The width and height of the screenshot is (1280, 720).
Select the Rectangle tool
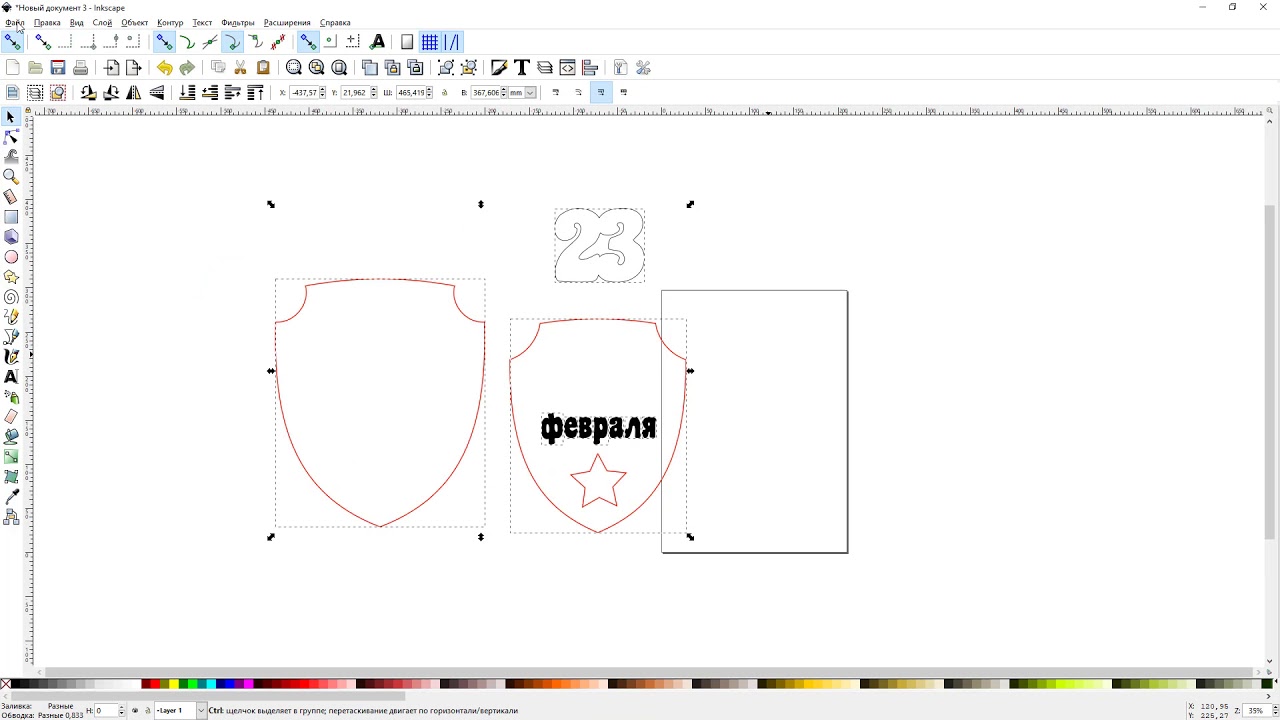(x=11, y=217)
